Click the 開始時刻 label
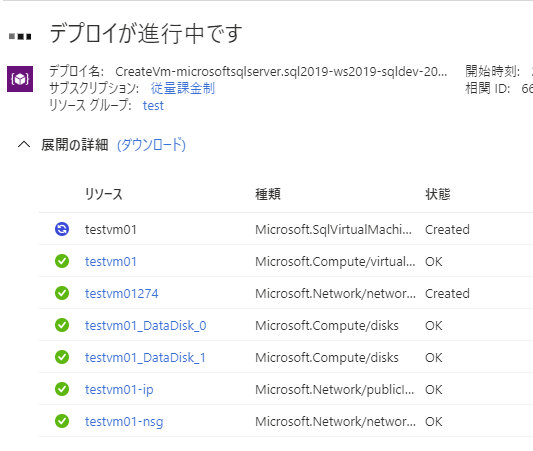Screen dimensions: 533x451 pos(493,71)
